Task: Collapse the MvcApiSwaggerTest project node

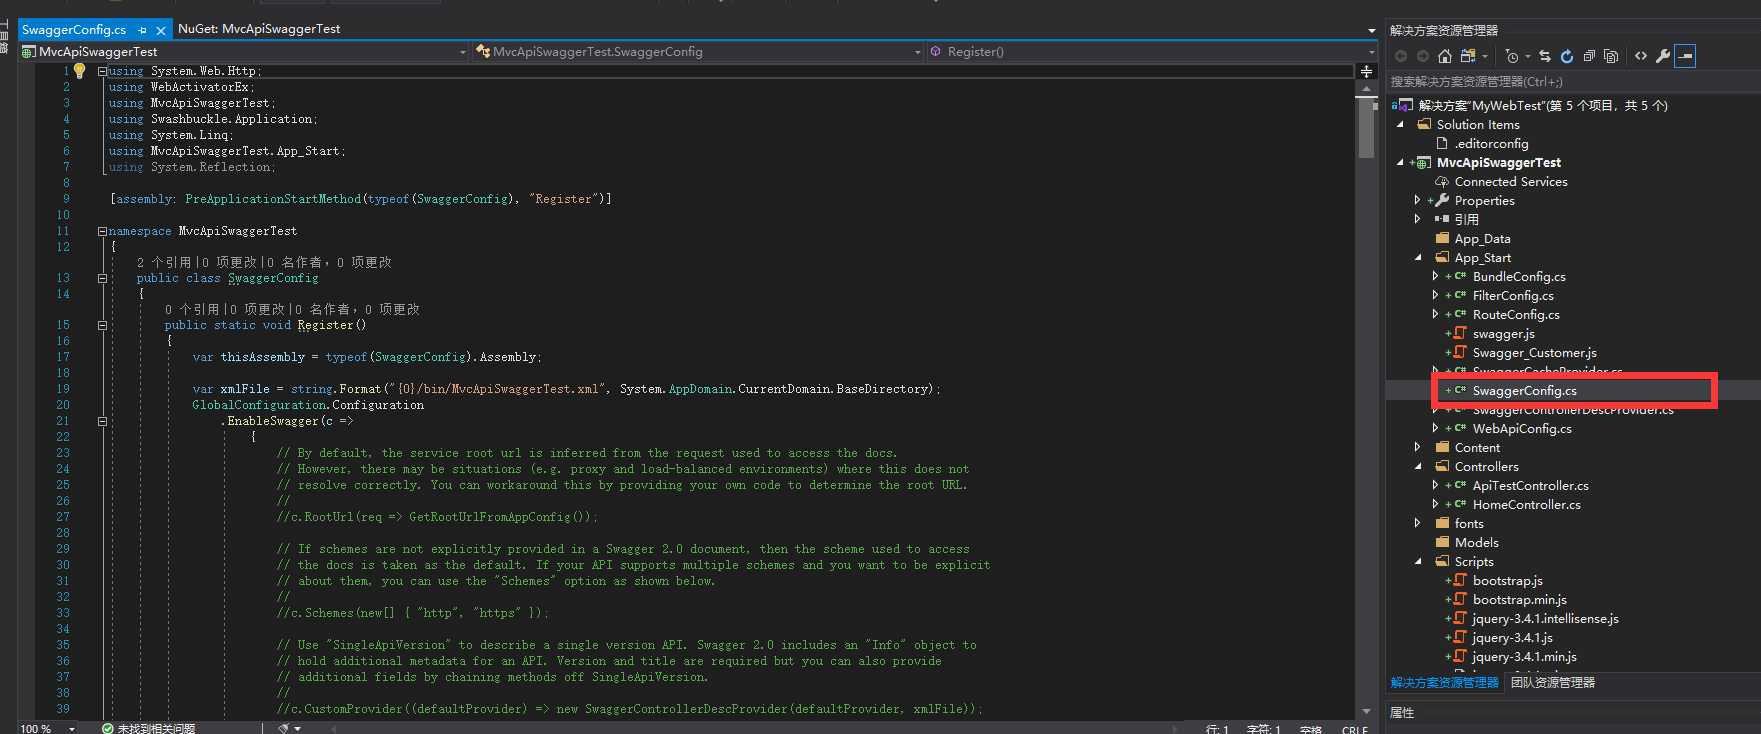Action: pyautogui.click(x=1400, y=162)
